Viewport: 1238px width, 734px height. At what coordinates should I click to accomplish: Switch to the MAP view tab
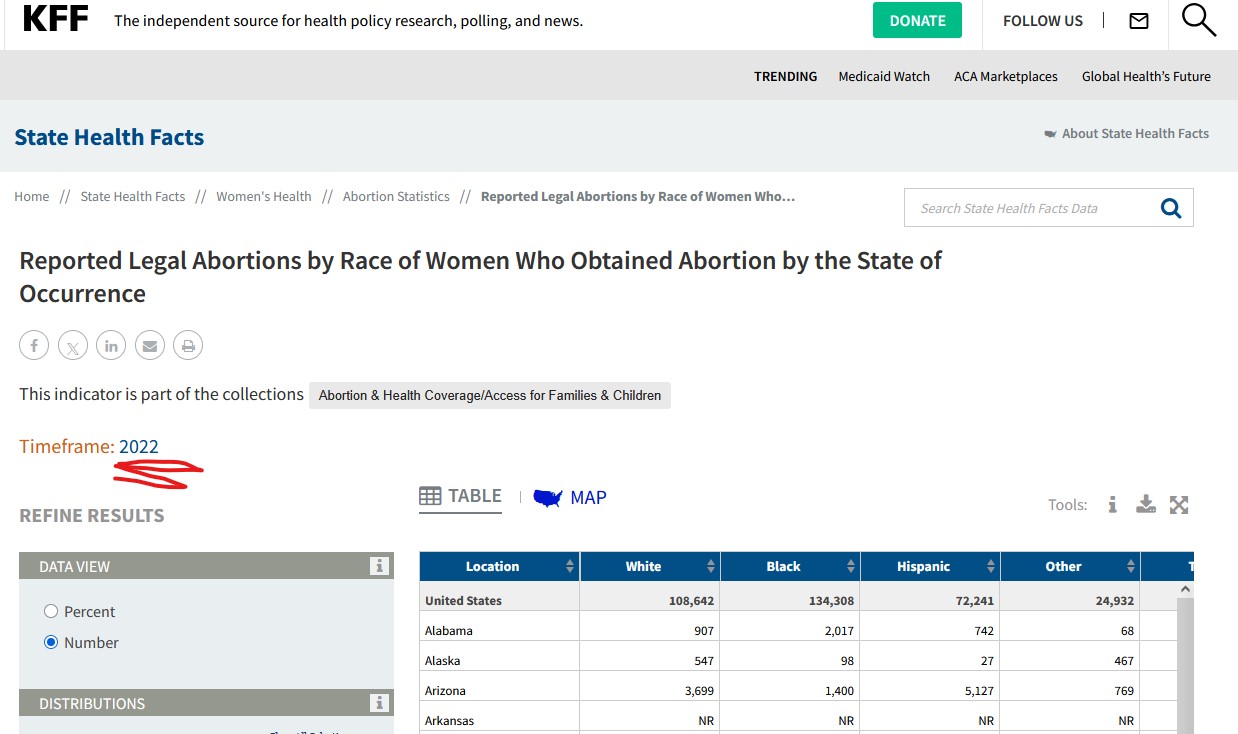570,497
